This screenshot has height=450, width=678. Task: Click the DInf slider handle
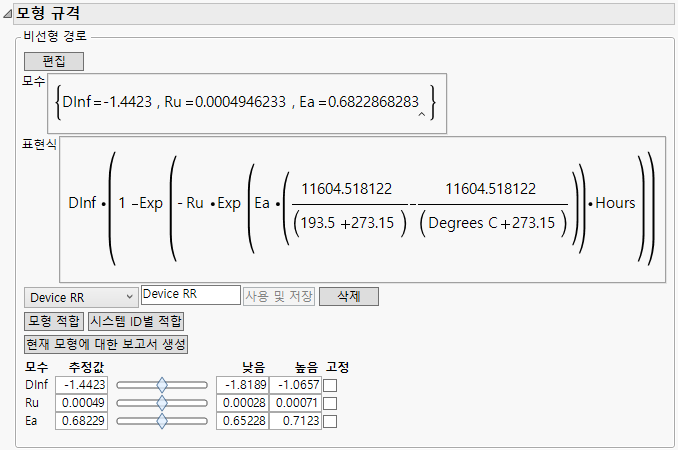(162, 385)
